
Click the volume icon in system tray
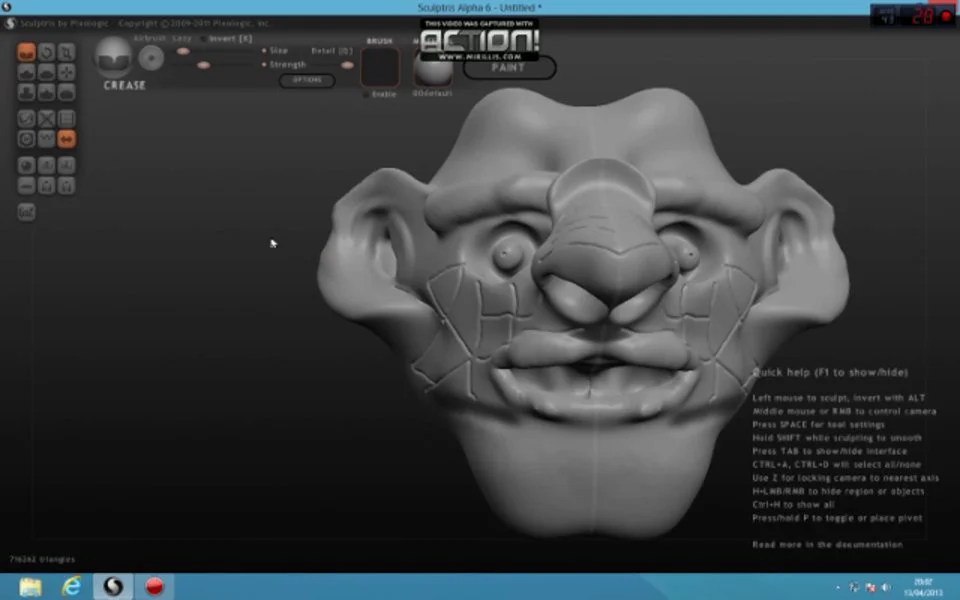(886, 588)
